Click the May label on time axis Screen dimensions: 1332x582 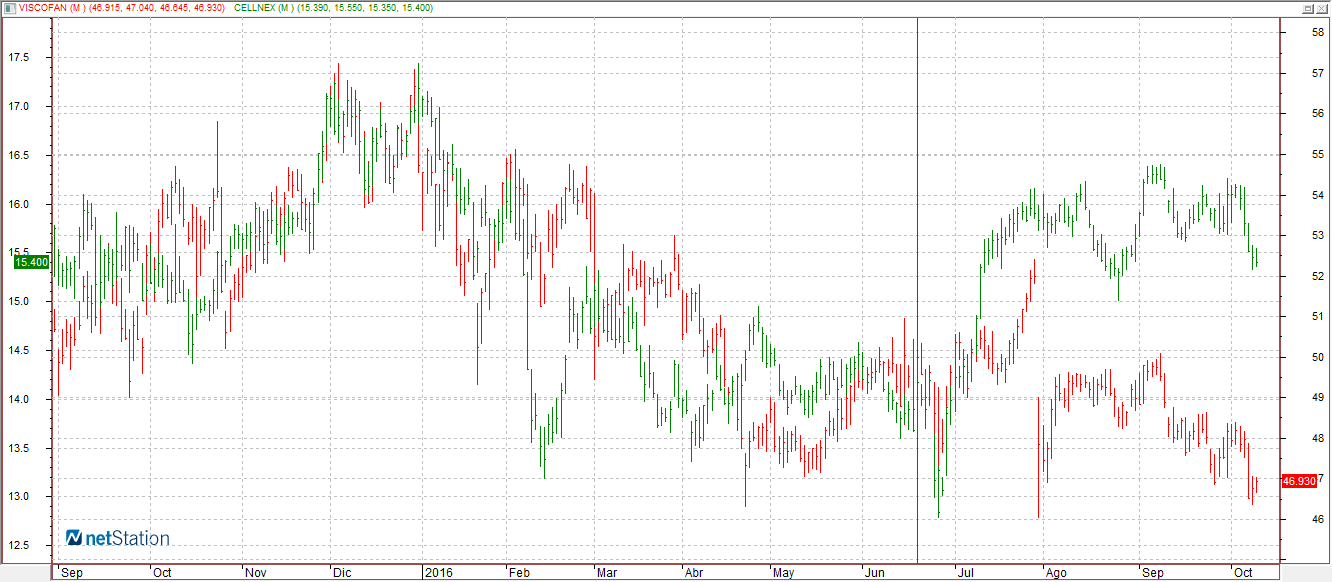[784, 573]
